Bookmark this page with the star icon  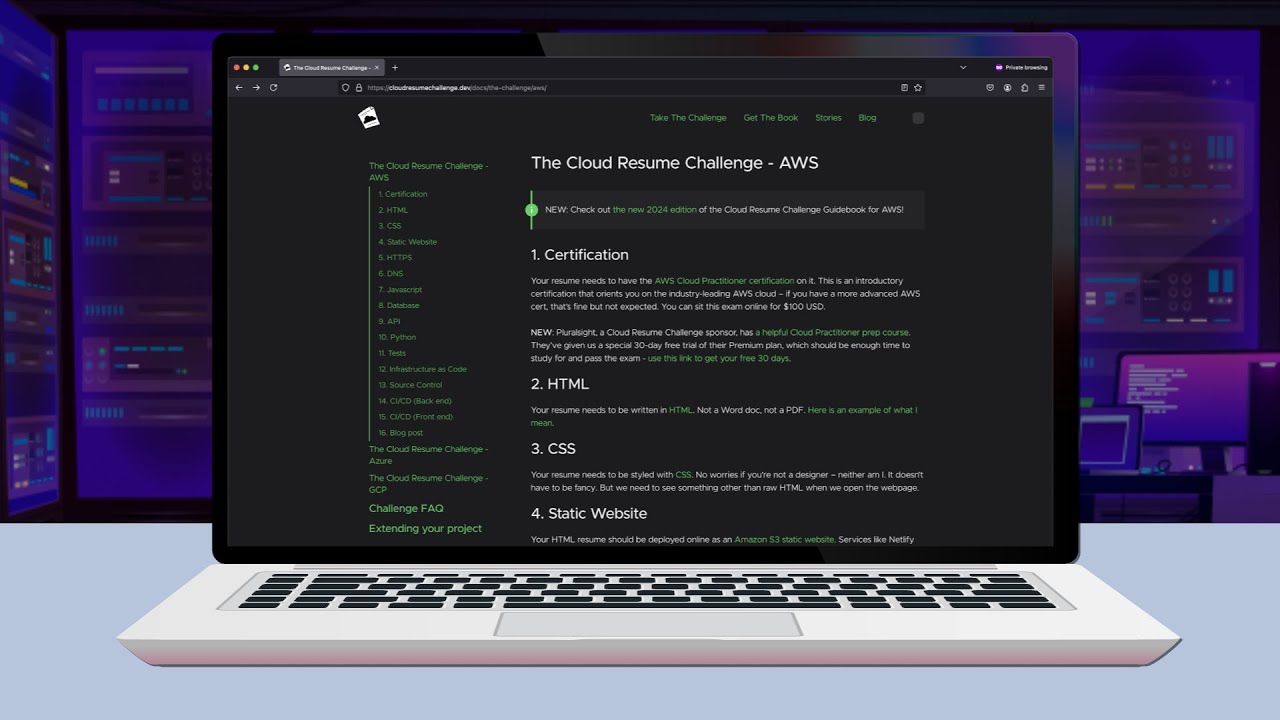(918, 88)
